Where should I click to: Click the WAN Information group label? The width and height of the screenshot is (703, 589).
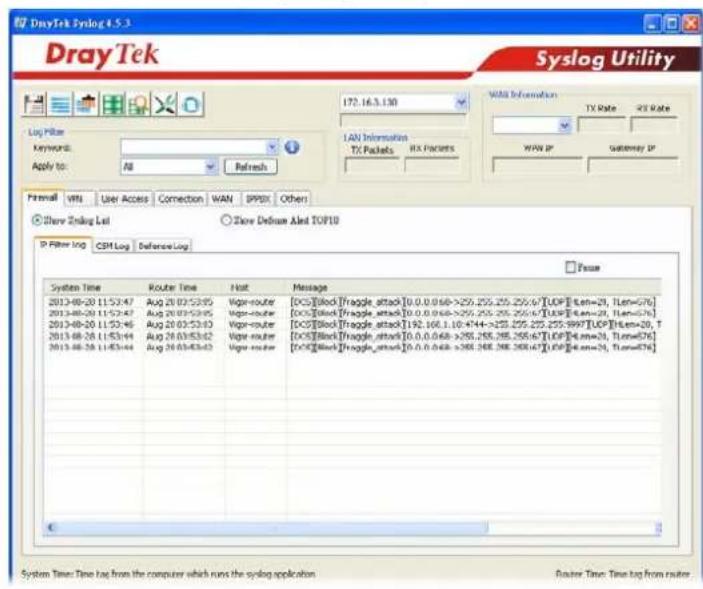[x=523, y=95]
